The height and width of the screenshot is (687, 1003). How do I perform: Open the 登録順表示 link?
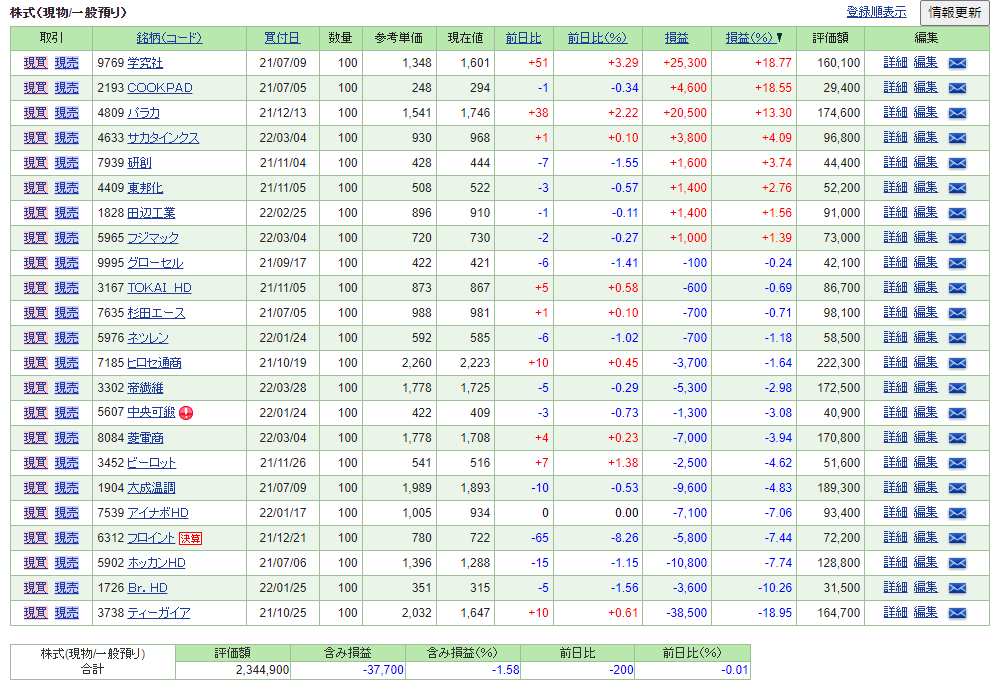(x=876, y=12)
